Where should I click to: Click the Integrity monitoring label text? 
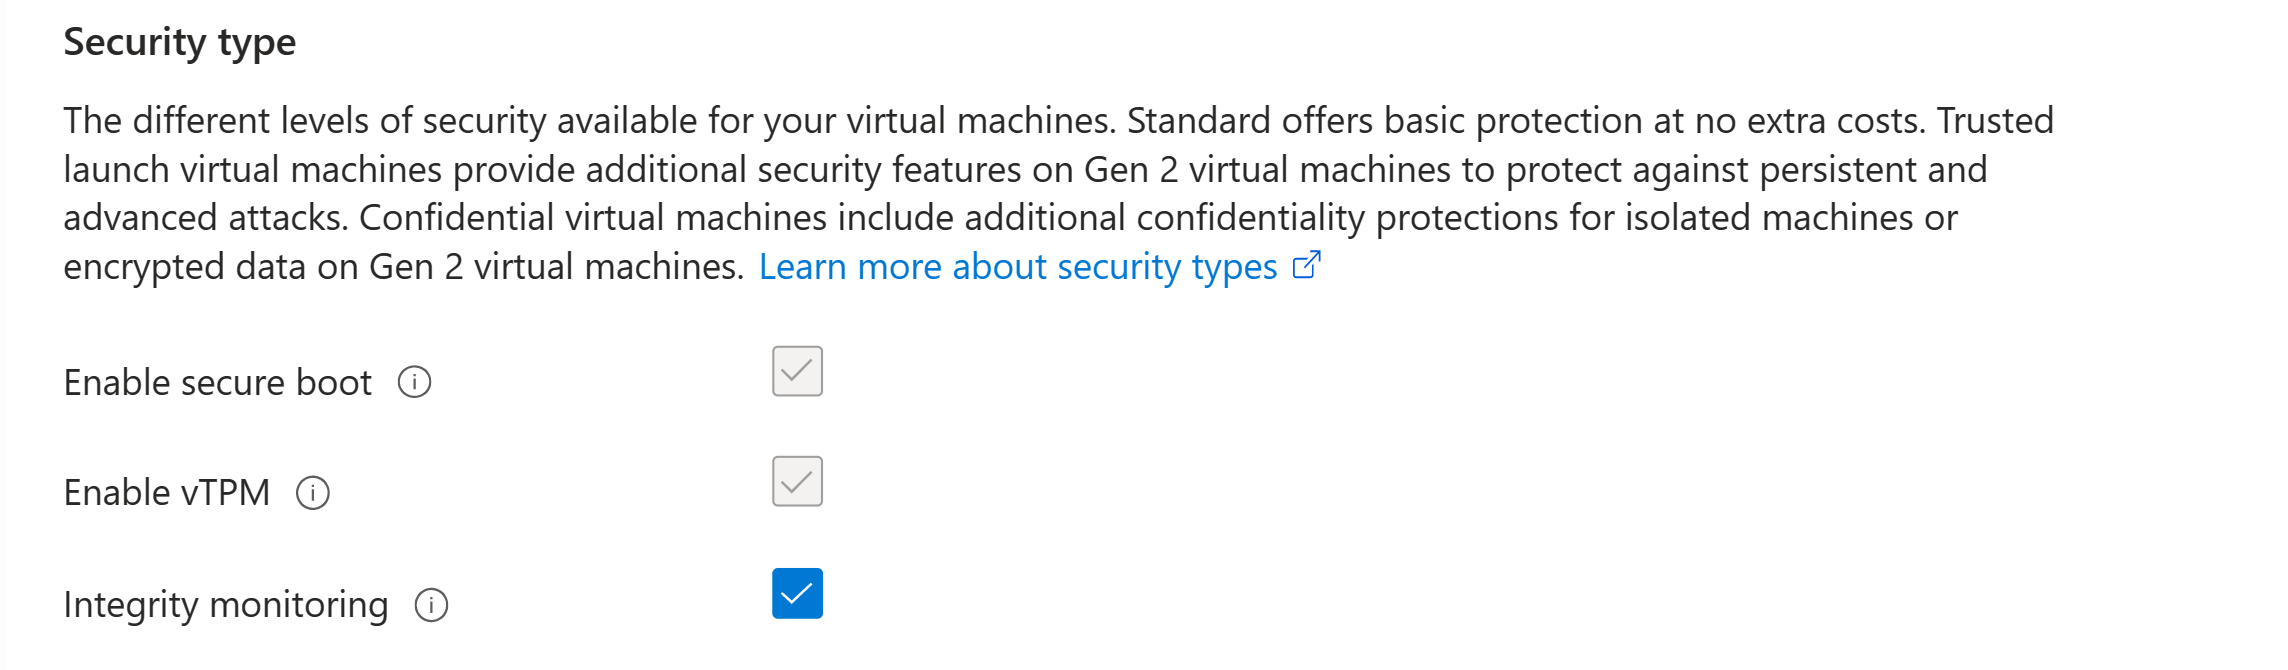(x=225, y=604)
